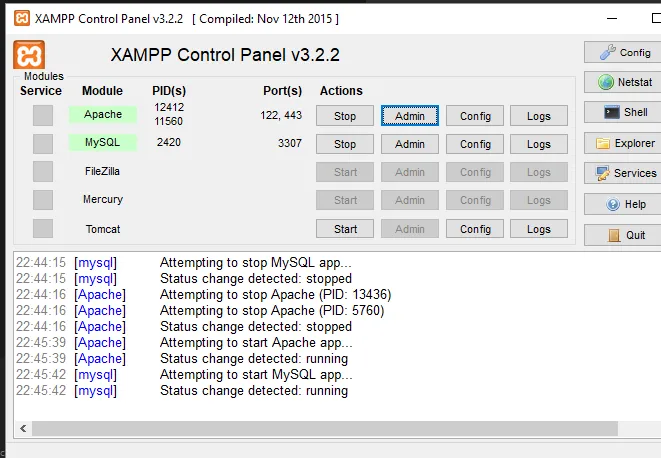Toggle the Apache service checkbox
The image size is (661, 458).
click(42, 115)
